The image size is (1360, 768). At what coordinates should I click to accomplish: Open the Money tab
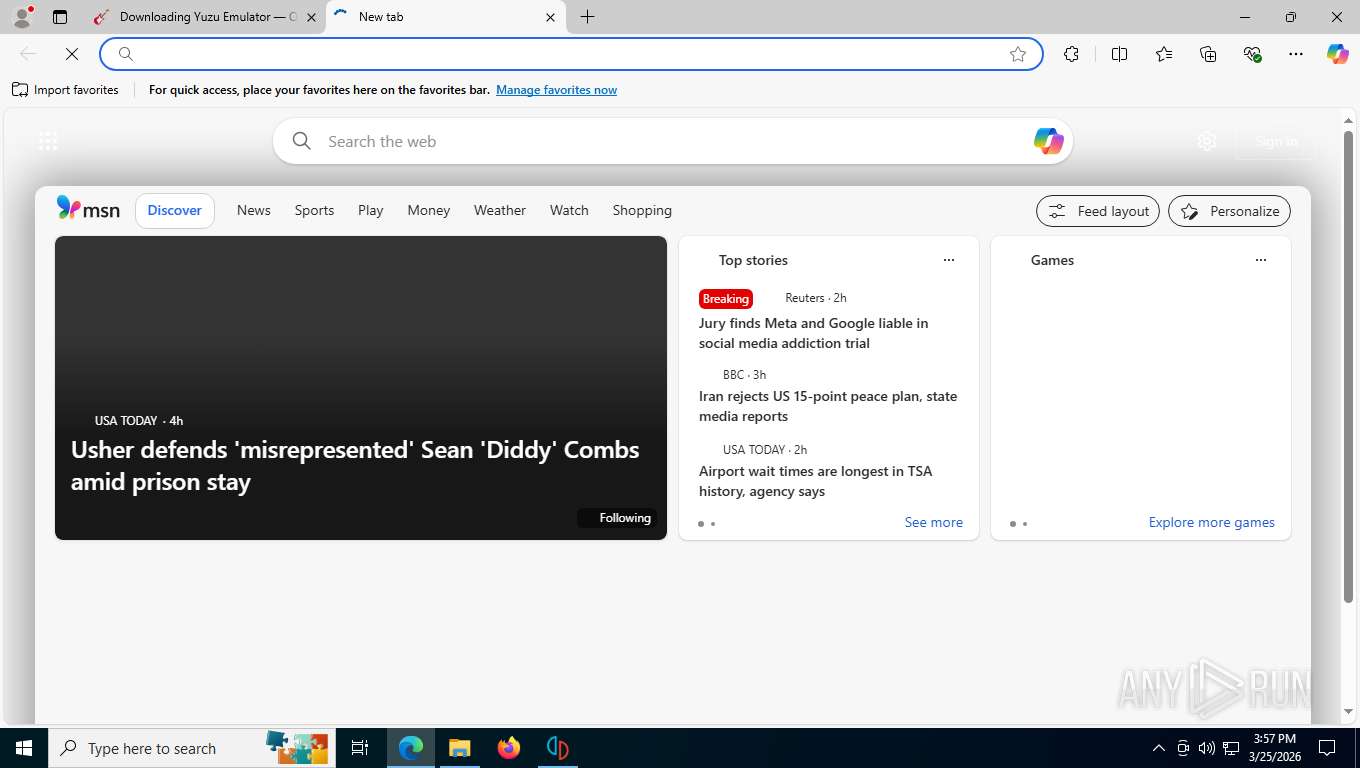(429, 210)
